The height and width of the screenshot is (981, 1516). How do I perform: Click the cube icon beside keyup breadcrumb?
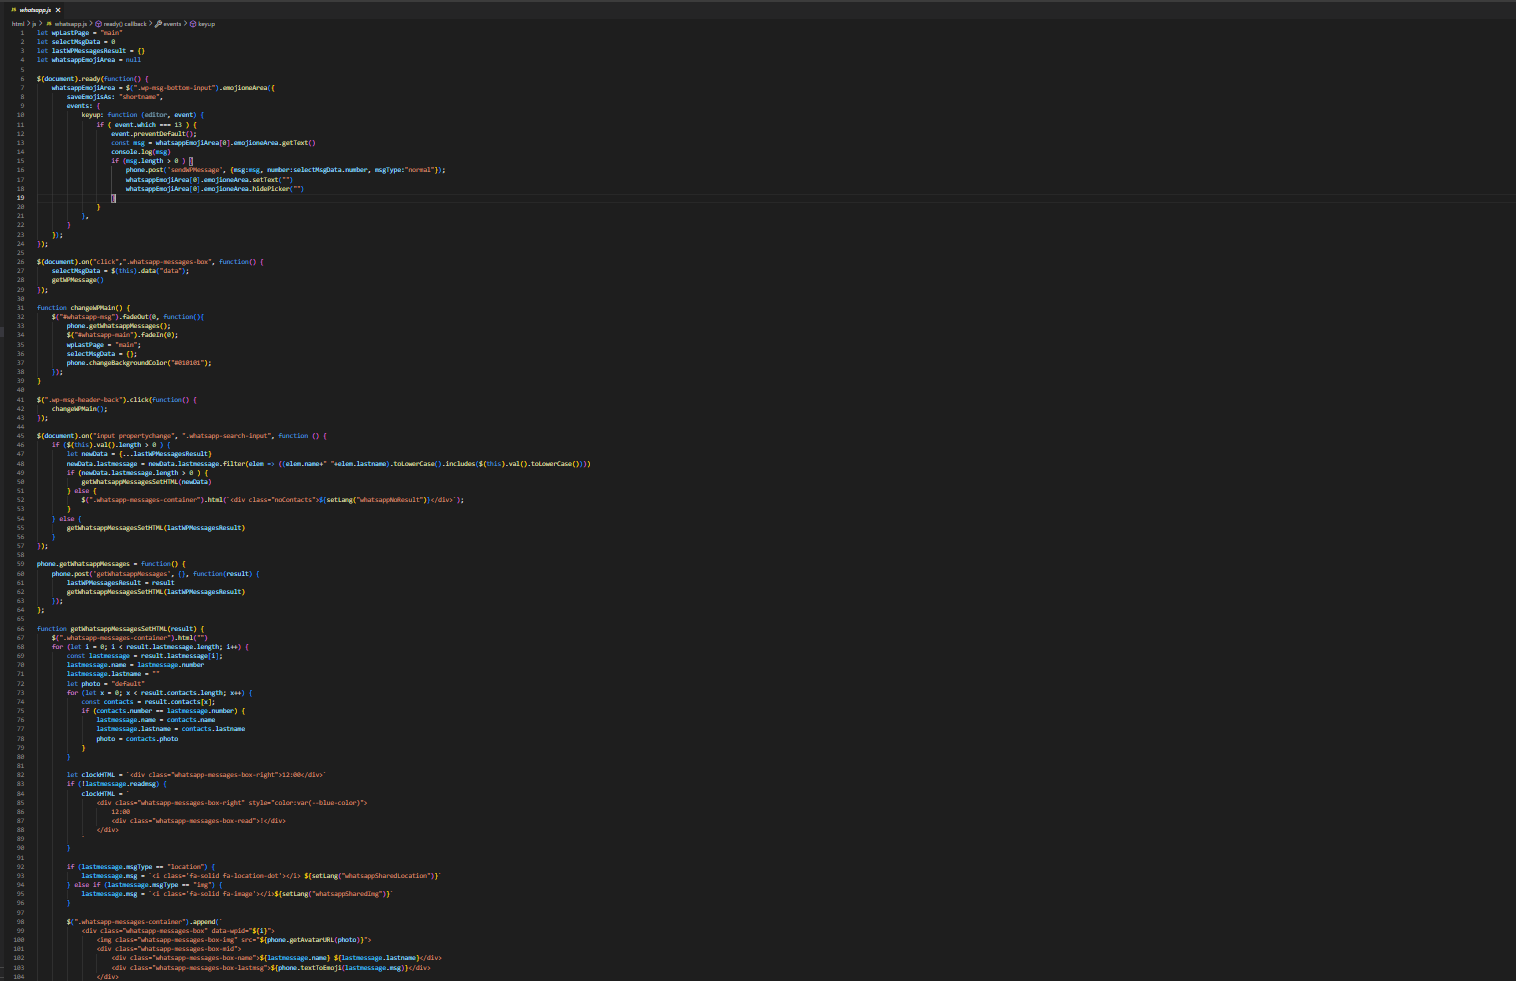[x=193, y=24]
